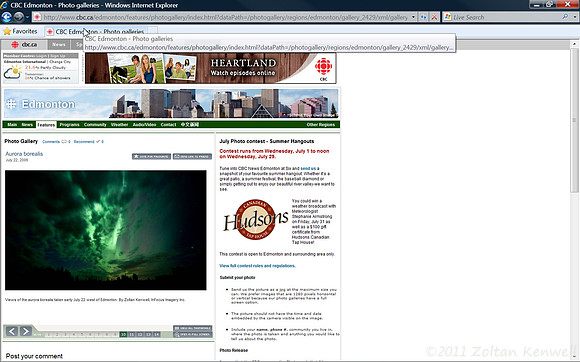580x362 pixels.
Task: Open the Community navigation item
Action: click(95, 125)
